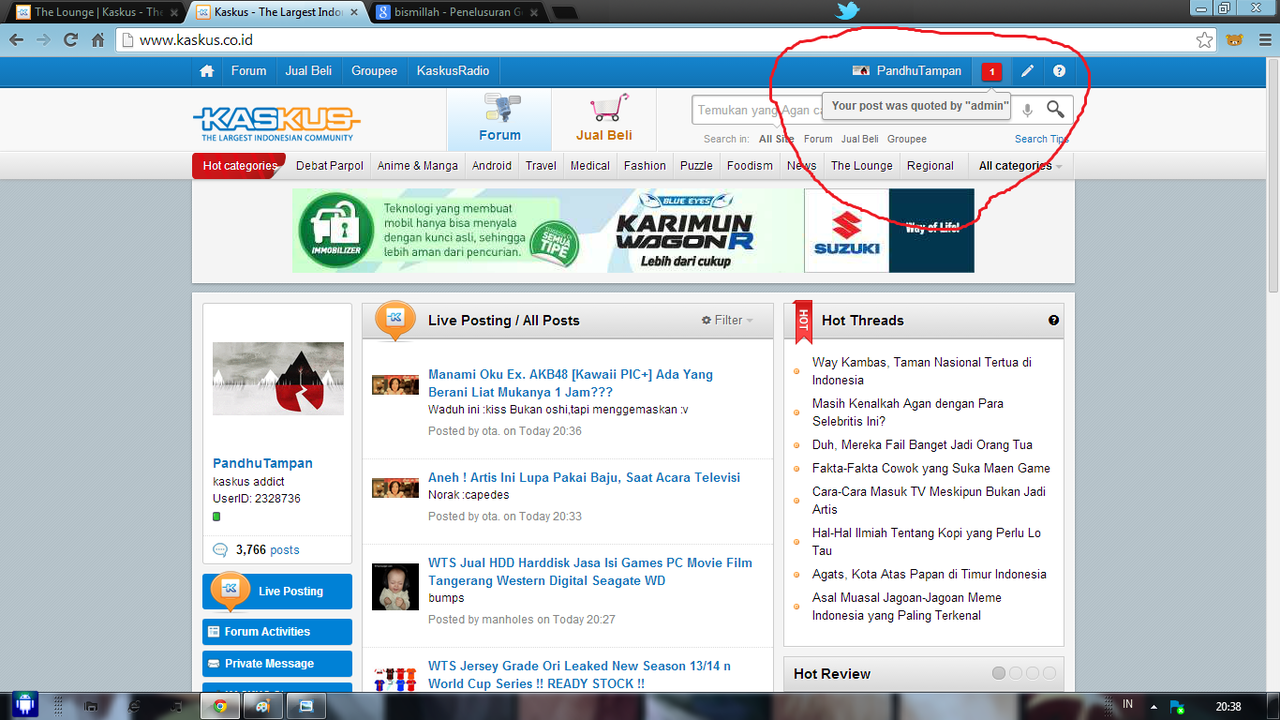Image resolution: width=1280 pixels, height=720 pixels.
Task: Reload the page in Chrome
Action: [70, 40]
